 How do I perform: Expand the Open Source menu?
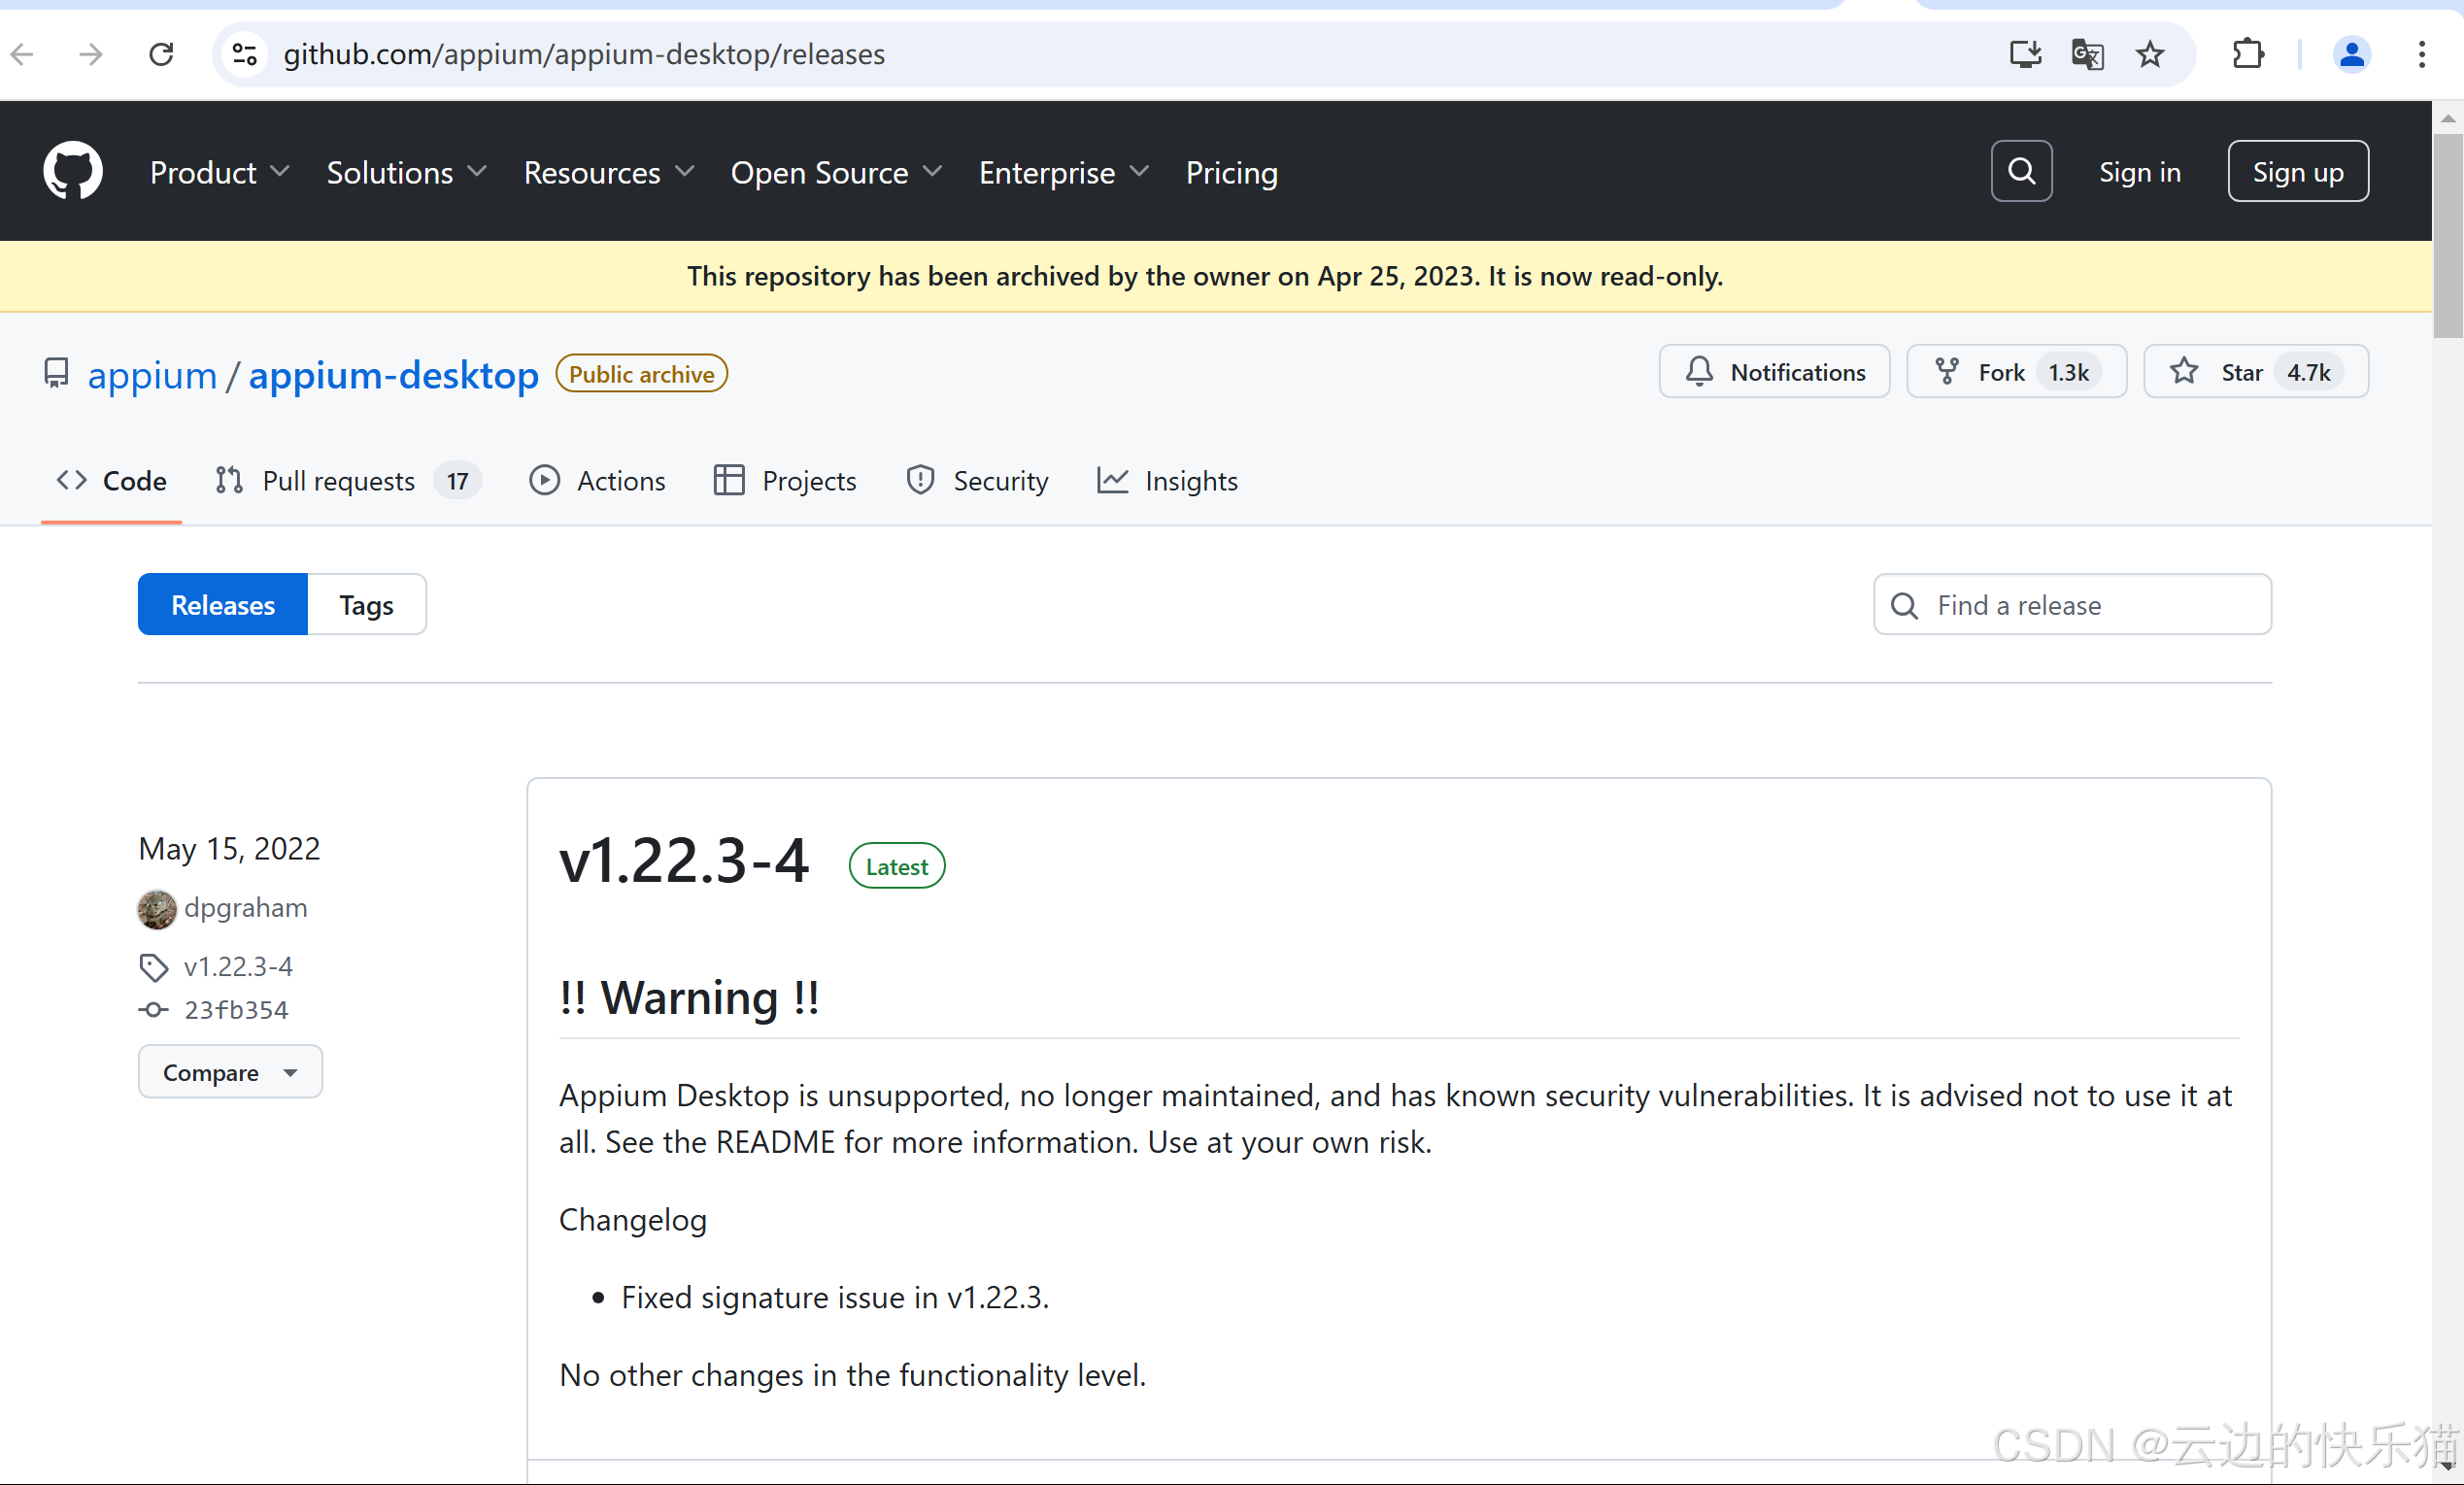(x=836, y=172)
